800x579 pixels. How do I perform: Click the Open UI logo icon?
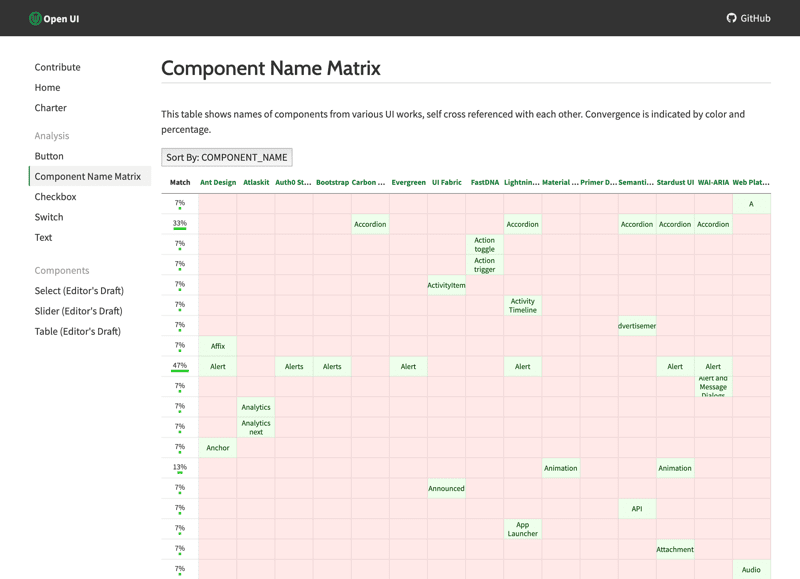35,18
